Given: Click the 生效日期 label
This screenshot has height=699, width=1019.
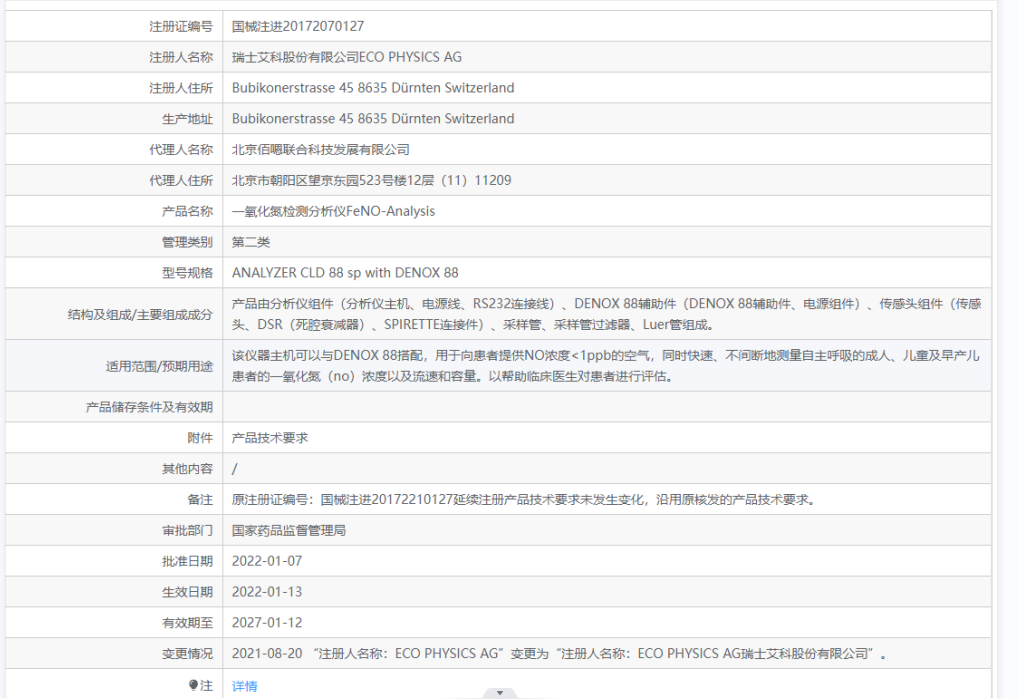Looking at the screenshot, I should pos(187,592).
